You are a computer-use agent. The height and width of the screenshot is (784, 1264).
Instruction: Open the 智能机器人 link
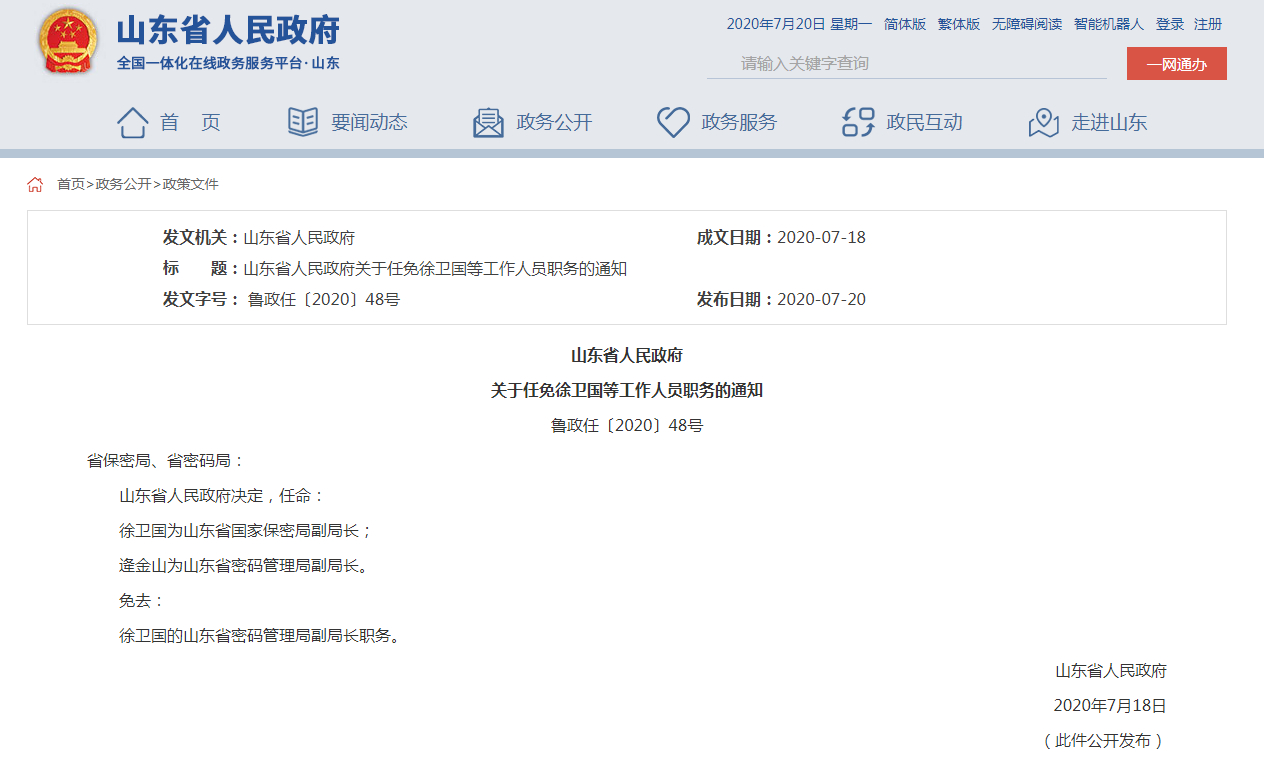click(1109, 24)
